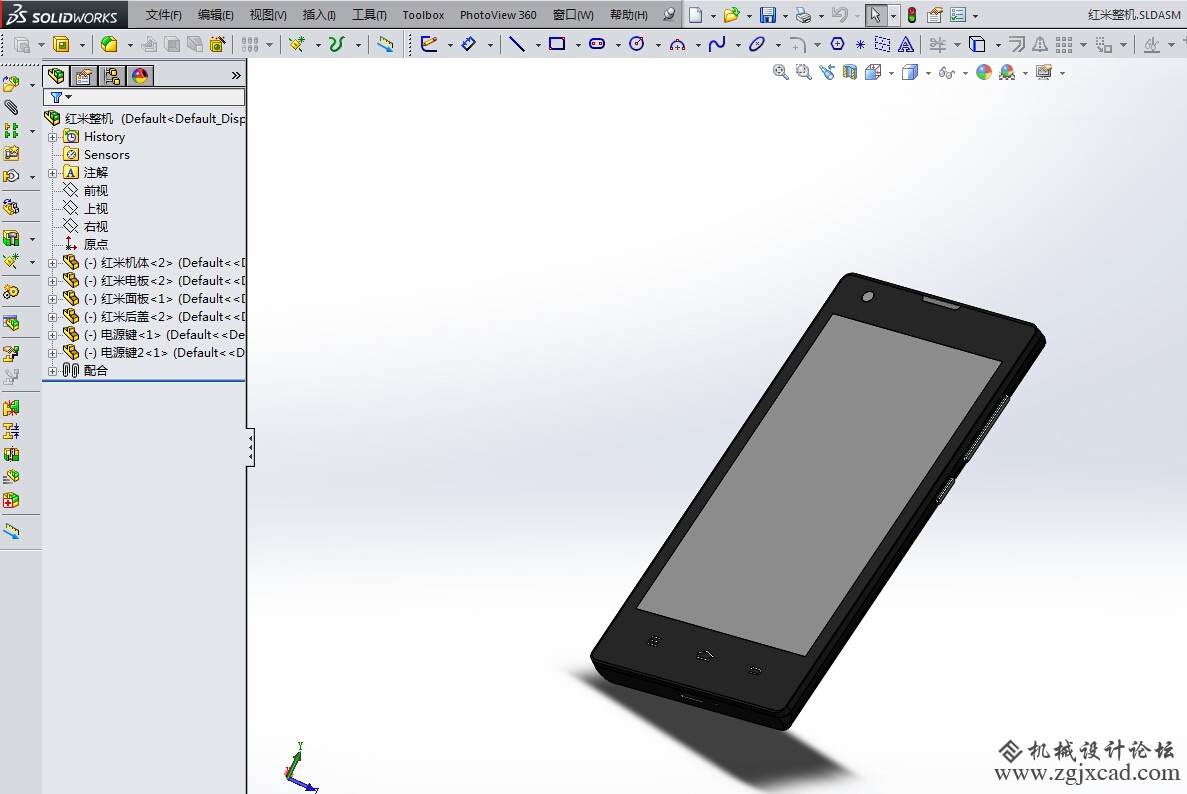
Task: Open the Display Style dropdown arrow
Action: (x=928, y=73)
